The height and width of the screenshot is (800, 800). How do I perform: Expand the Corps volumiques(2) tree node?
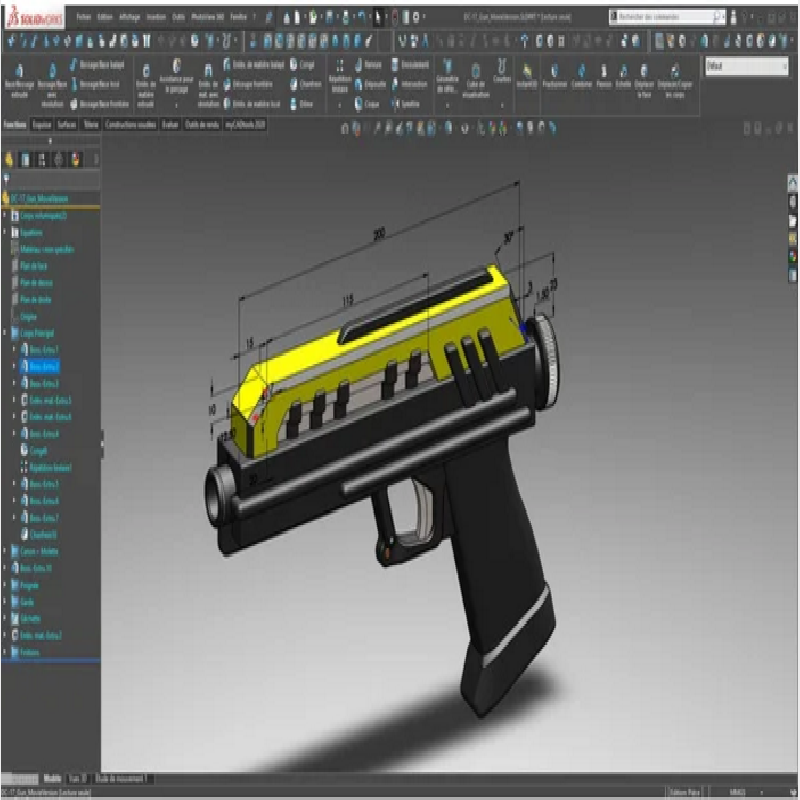click(x=5, y=216)
